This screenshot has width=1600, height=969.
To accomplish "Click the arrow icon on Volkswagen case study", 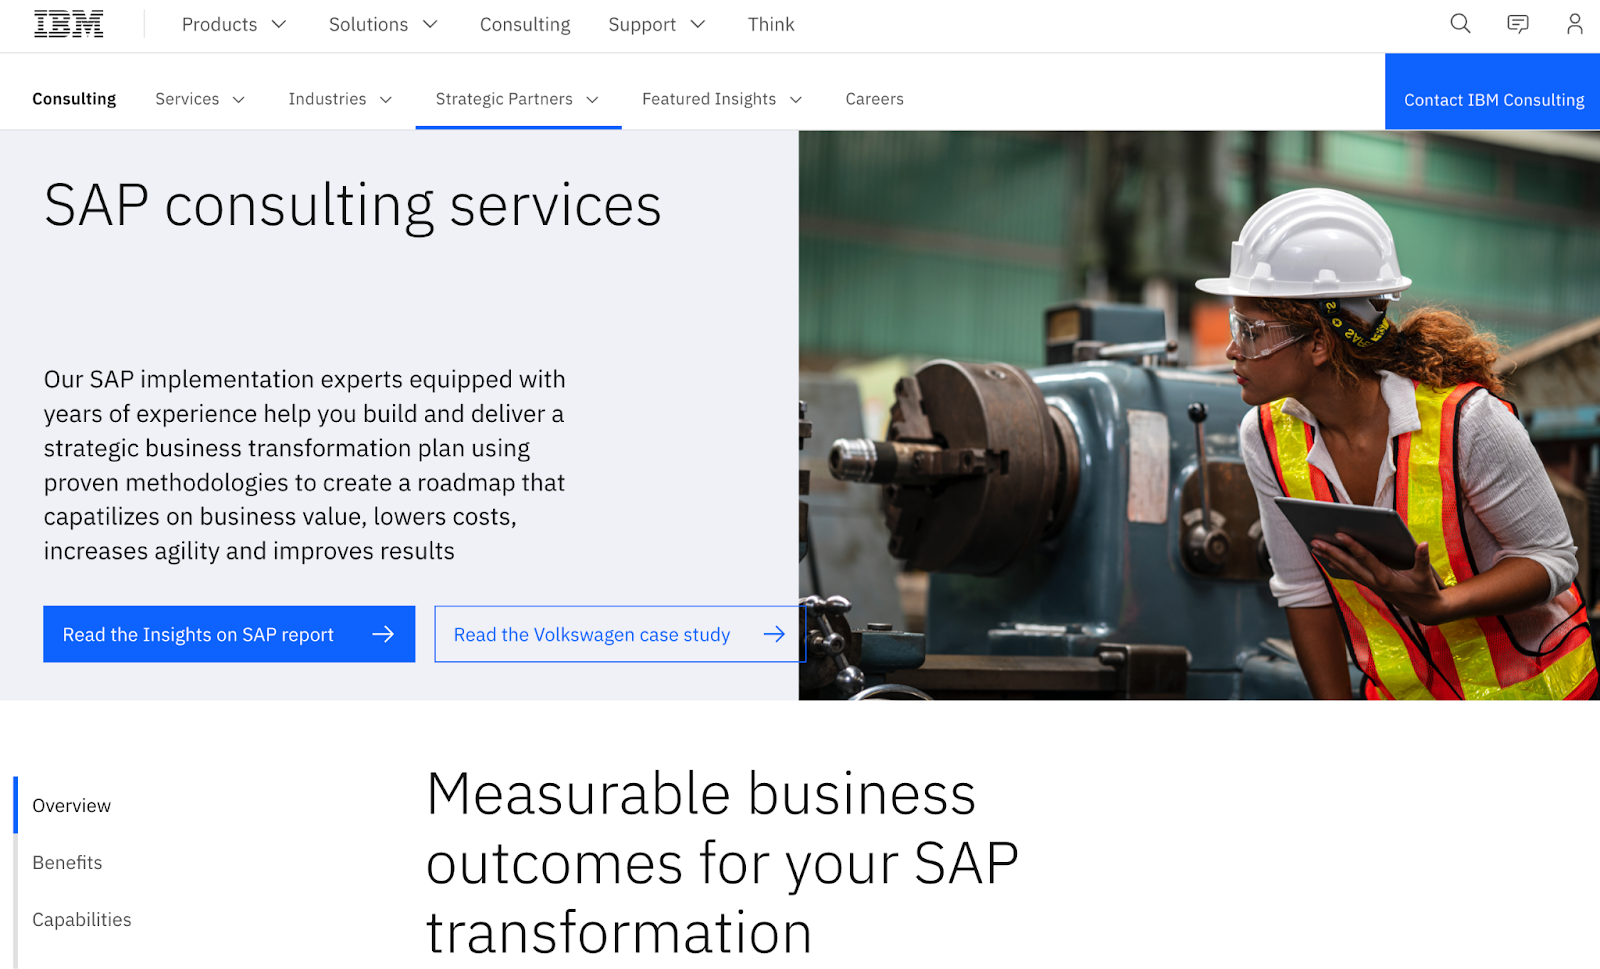I will (x=775, y=634).
